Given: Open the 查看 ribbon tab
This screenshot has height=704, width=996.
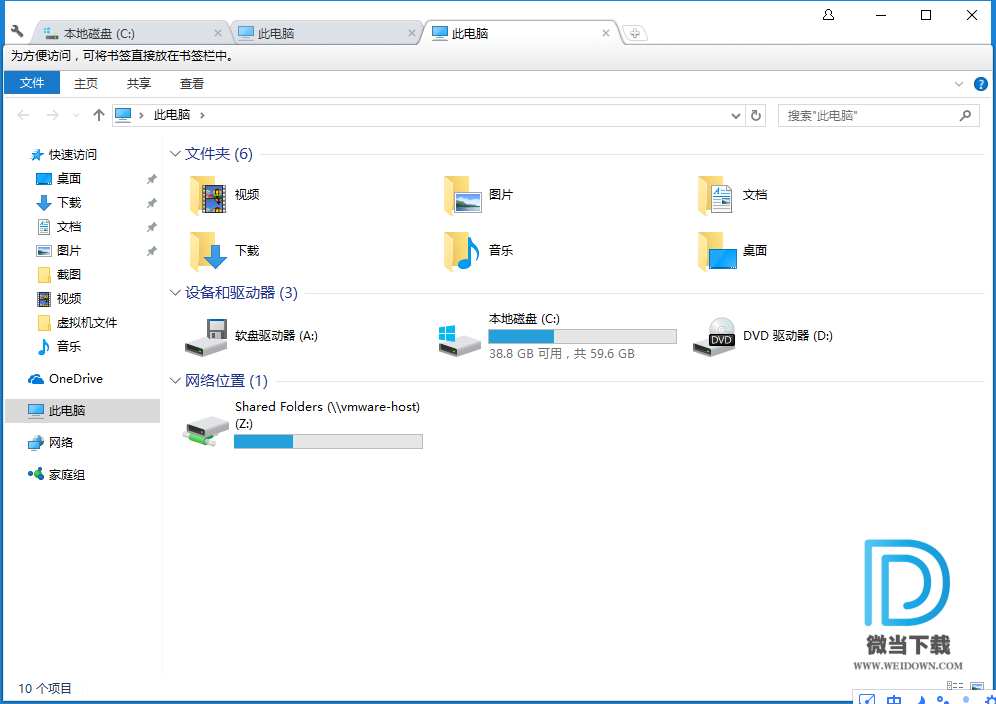Looking at the screenshot, I should point(192,84).
